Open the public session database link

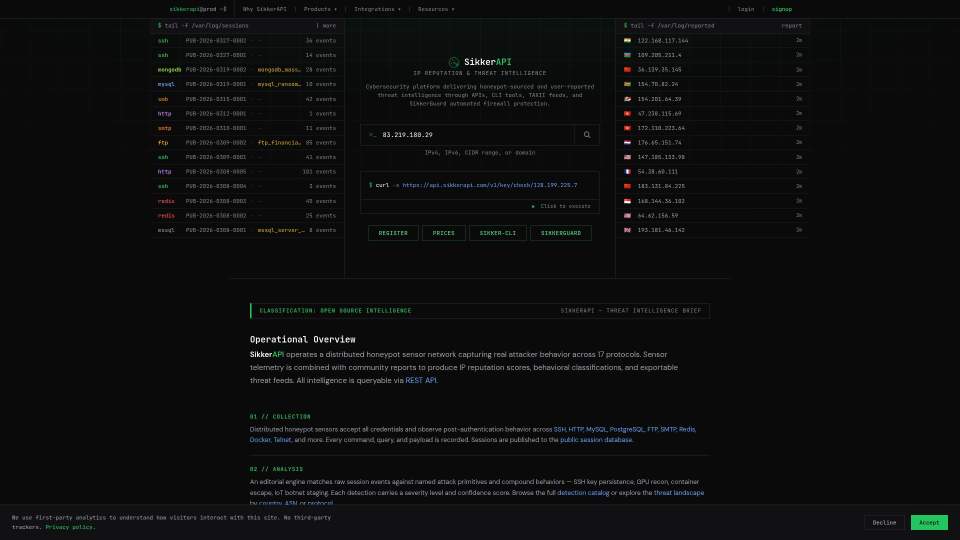596,440
